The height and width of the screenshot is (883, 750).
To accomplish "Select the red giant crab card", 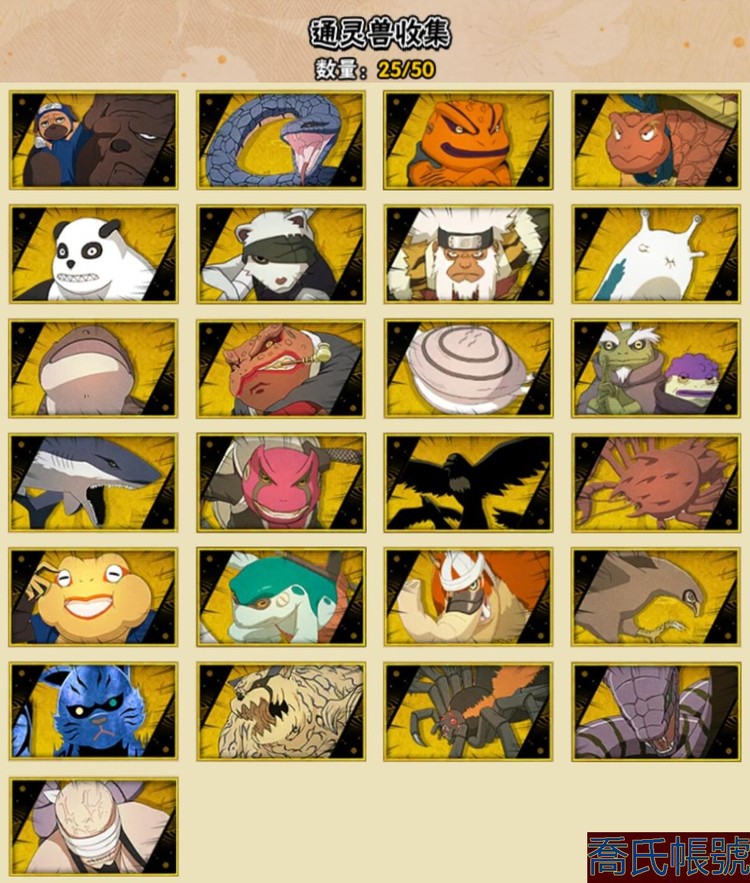I will pos(656,483).
